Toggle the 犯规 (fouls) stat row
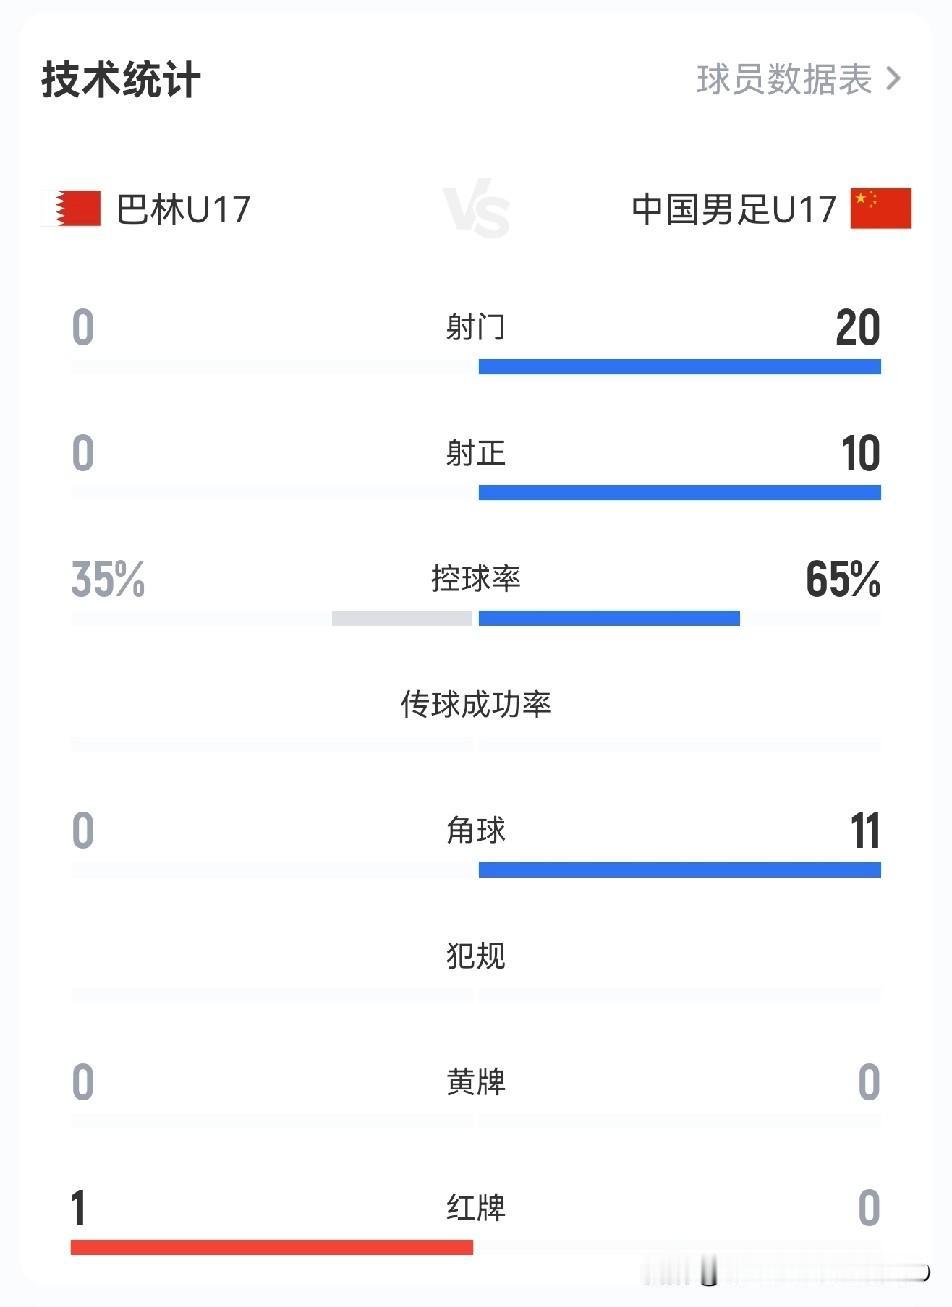The width and height of the screenshot is (952, 1307). 476,957
